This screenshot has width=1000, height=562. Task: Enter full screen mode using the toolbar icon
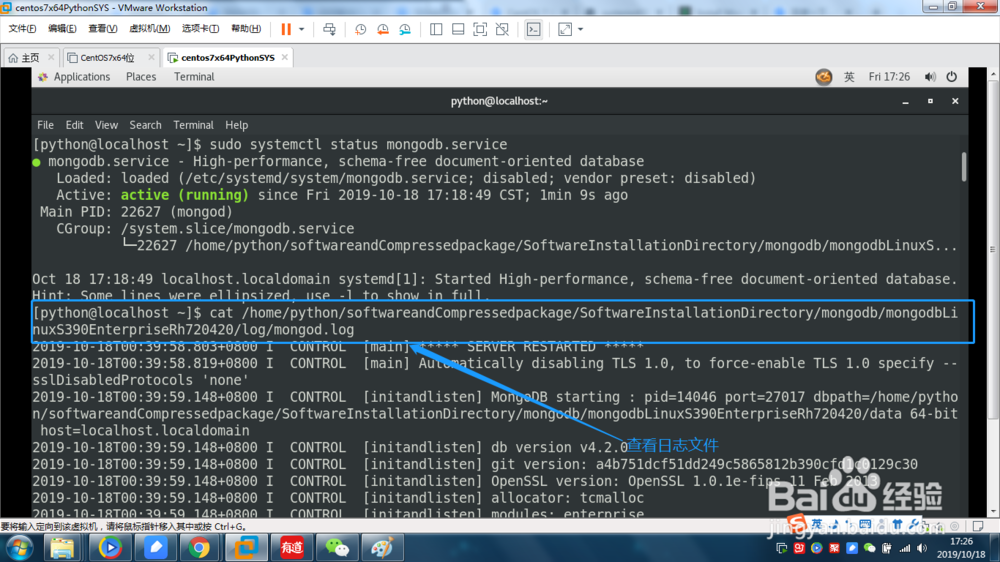click(x=480, y=29)
